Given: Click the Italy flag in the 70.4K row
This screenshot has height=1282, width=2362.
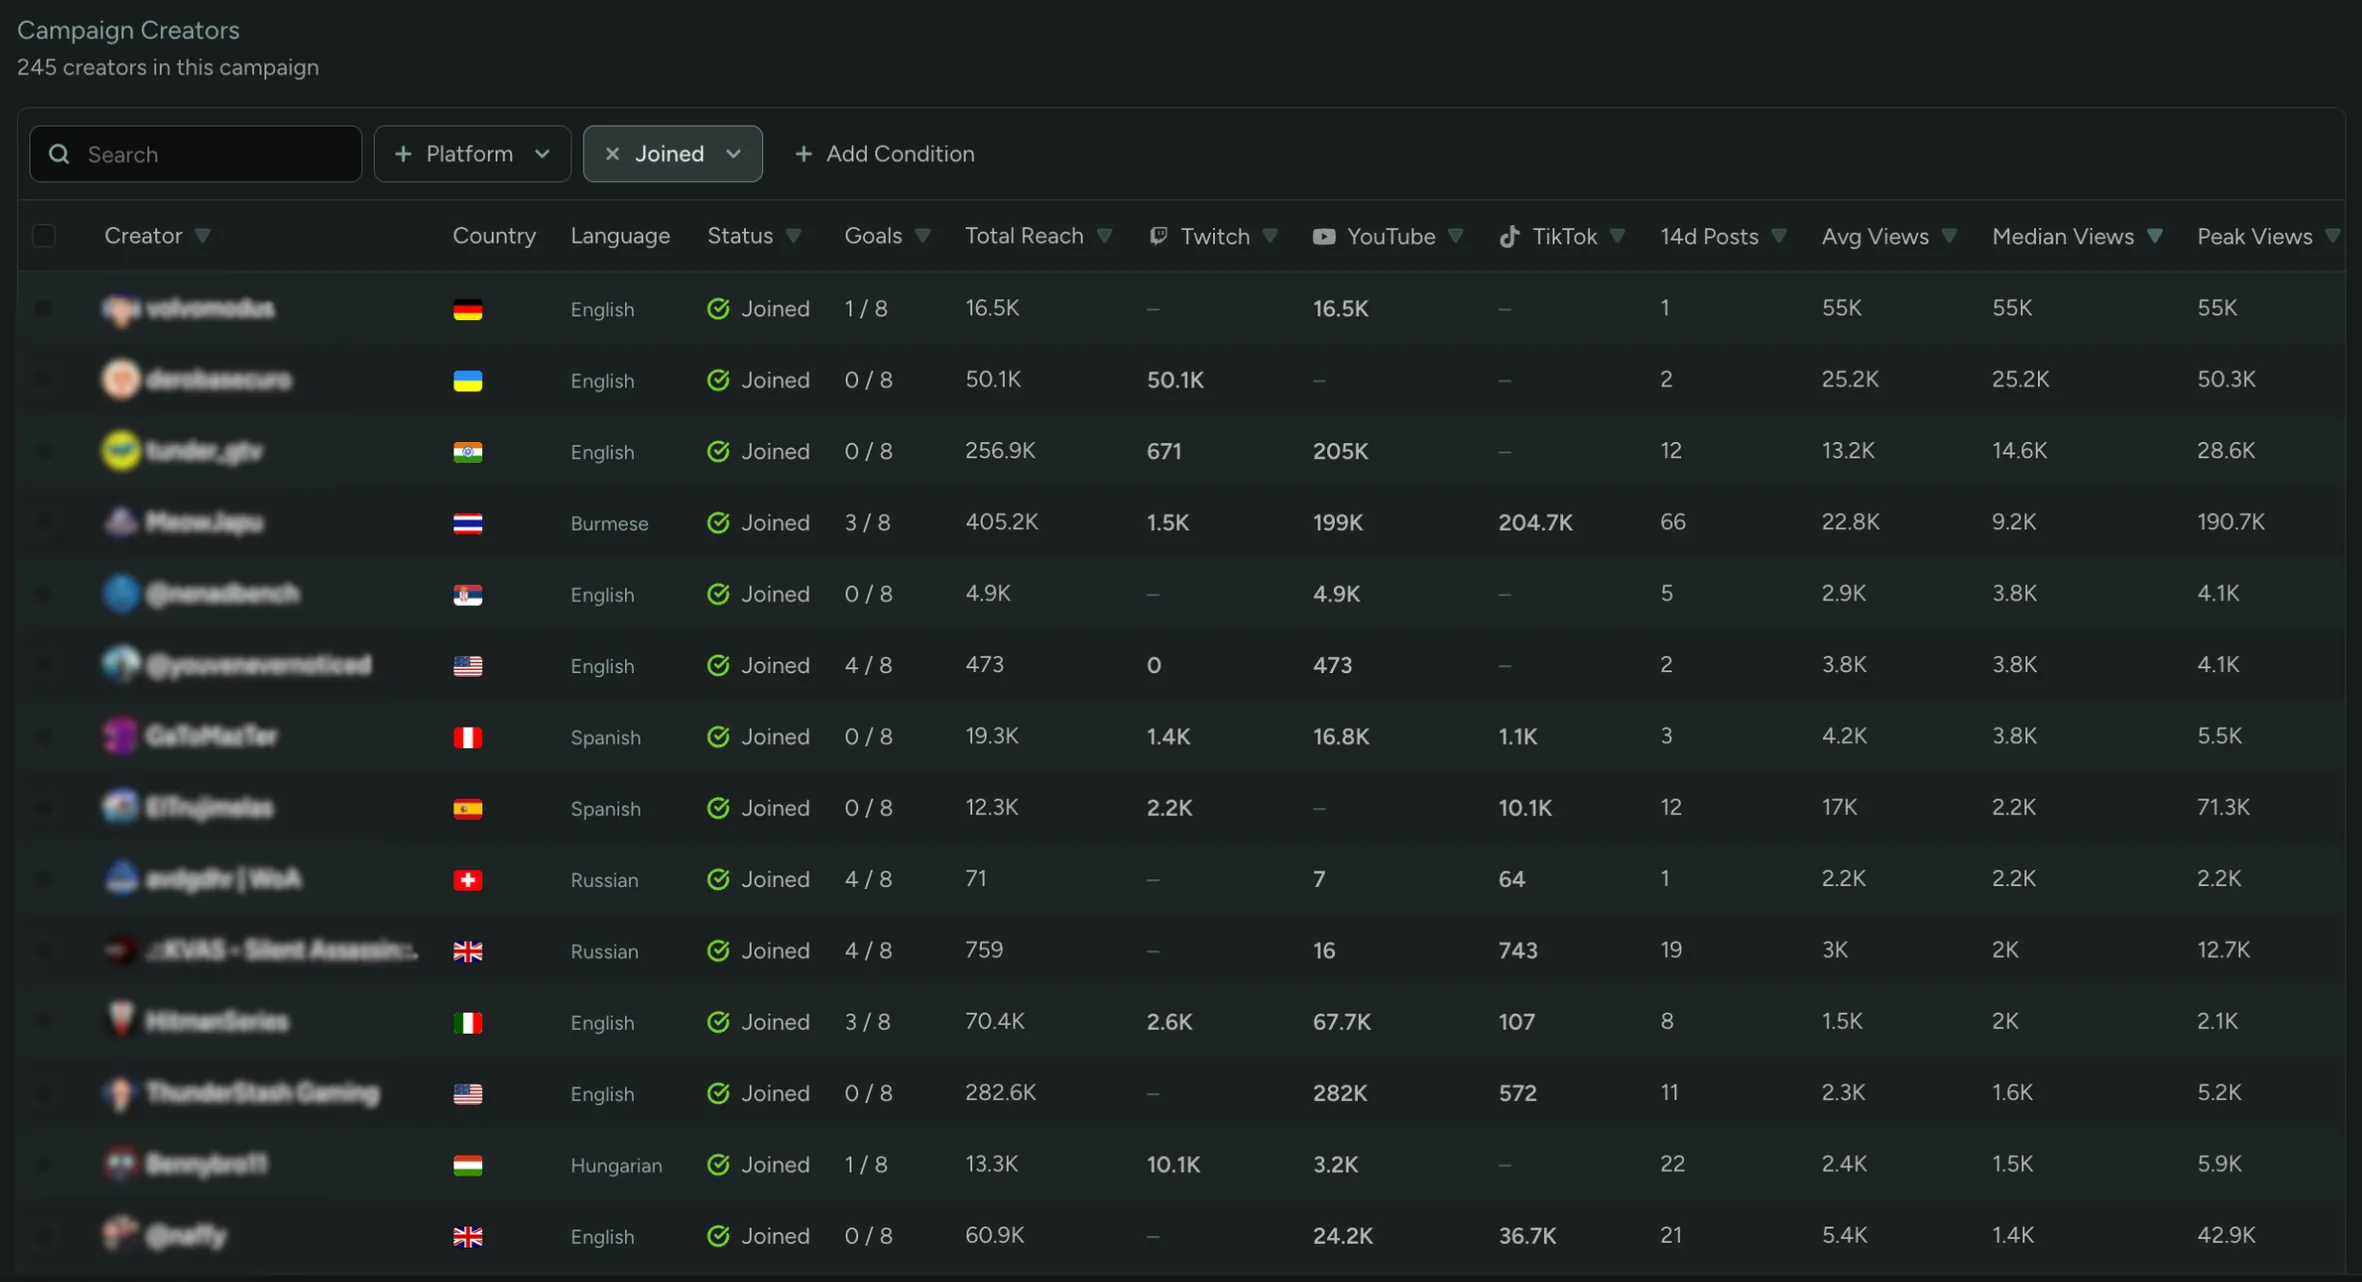Looking at the screenshot, I should [467, 1023].
